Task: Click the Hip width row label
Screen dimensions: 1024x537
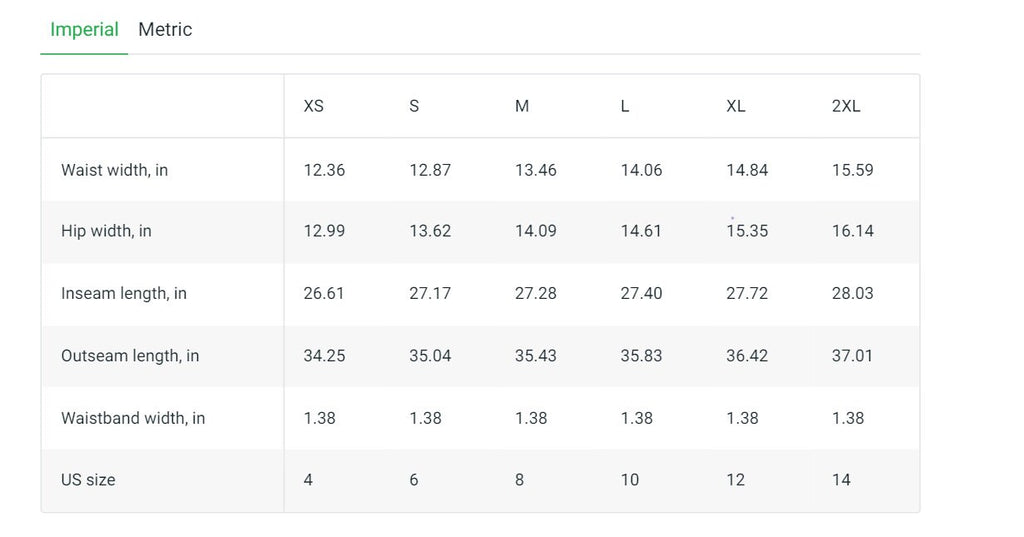Action: tap(106, 231)
